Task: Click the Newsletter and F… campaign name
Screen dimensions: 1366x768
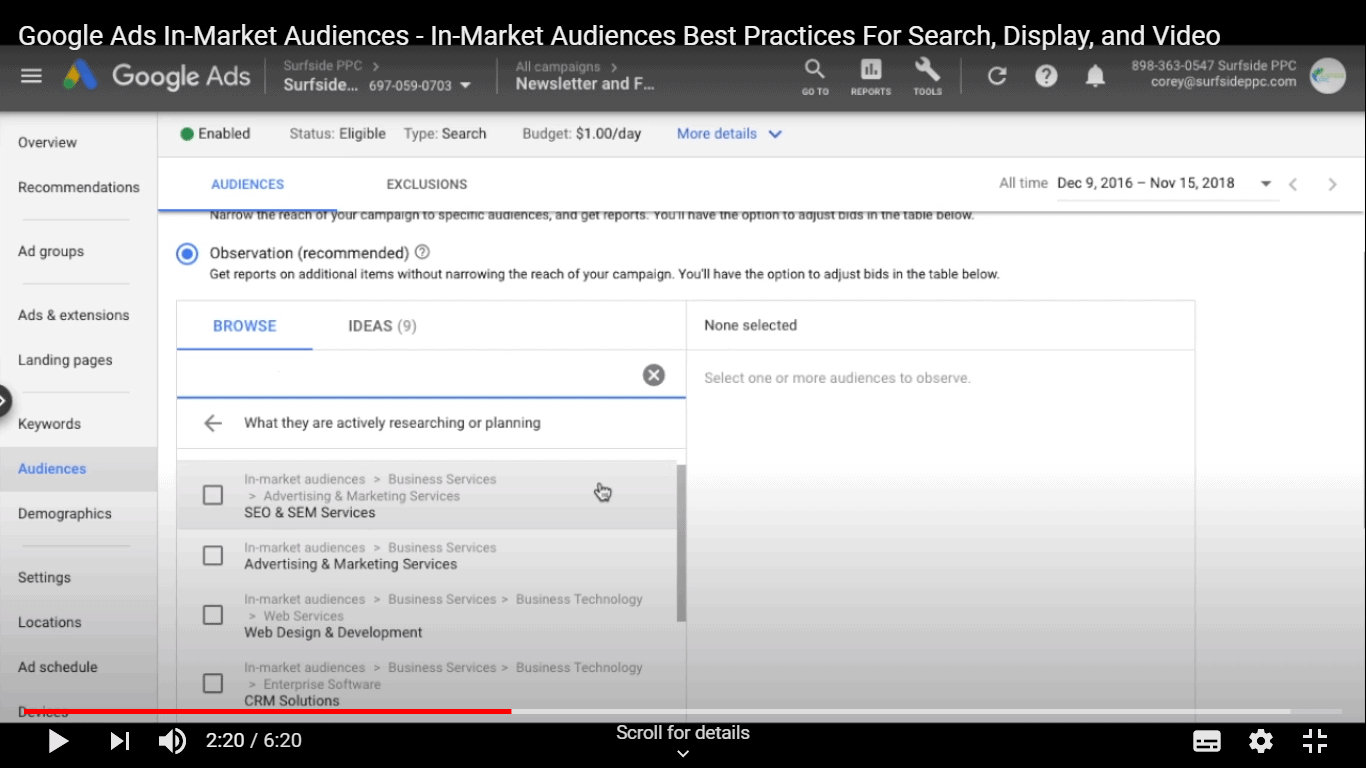Action: coord(586,85)
